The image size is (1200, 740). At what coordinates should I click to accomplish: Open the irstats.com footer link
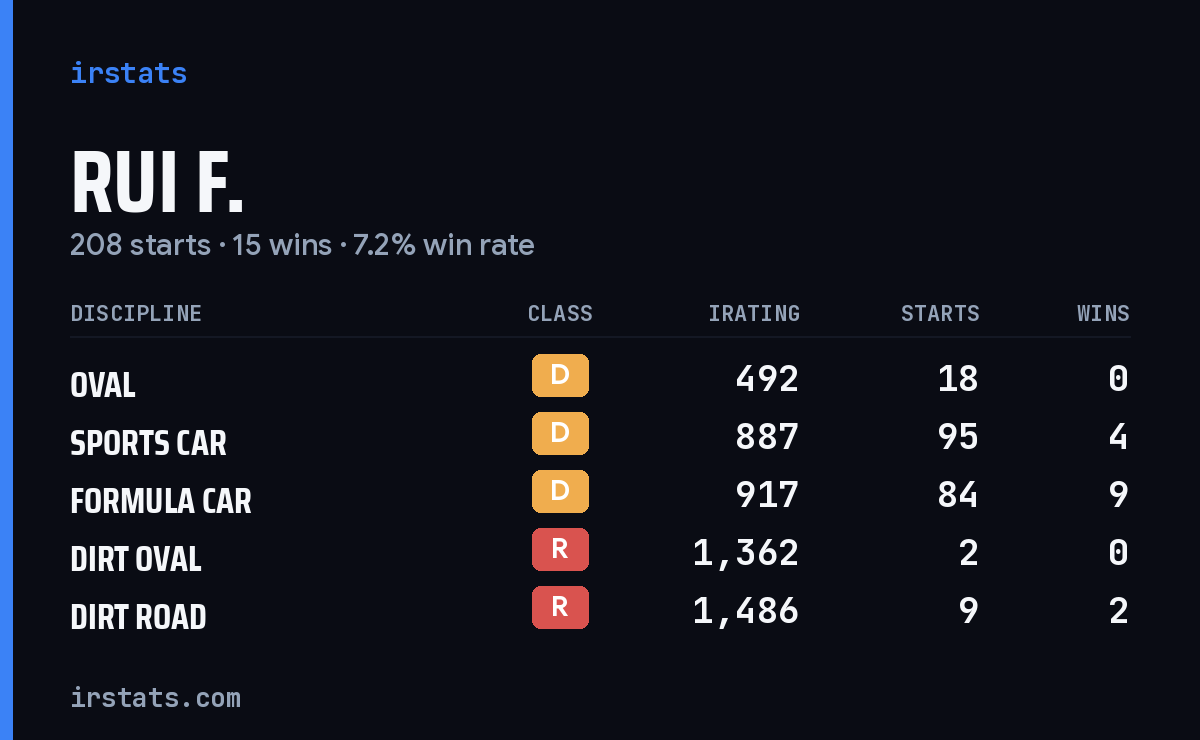click(155, 697)
